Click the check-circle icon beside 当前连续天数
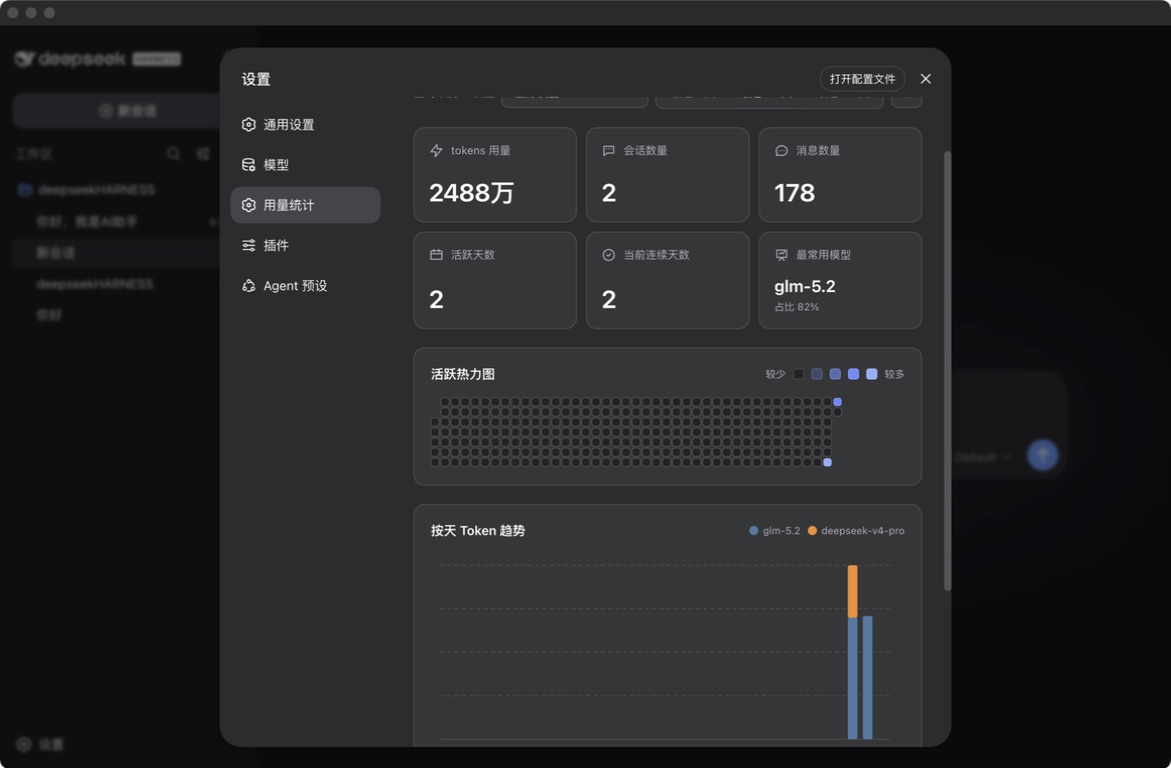 (609, 255)
